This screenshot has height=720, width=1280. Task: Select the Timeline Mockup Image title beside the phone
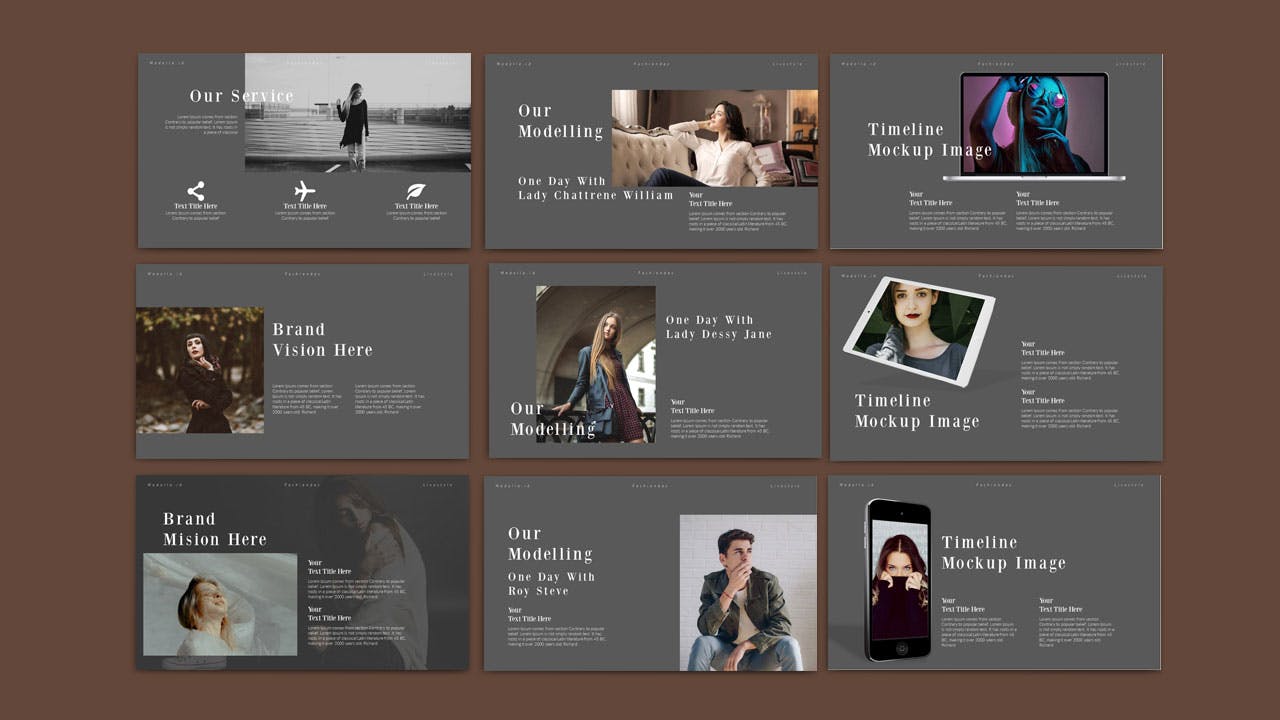(1003, 552)
